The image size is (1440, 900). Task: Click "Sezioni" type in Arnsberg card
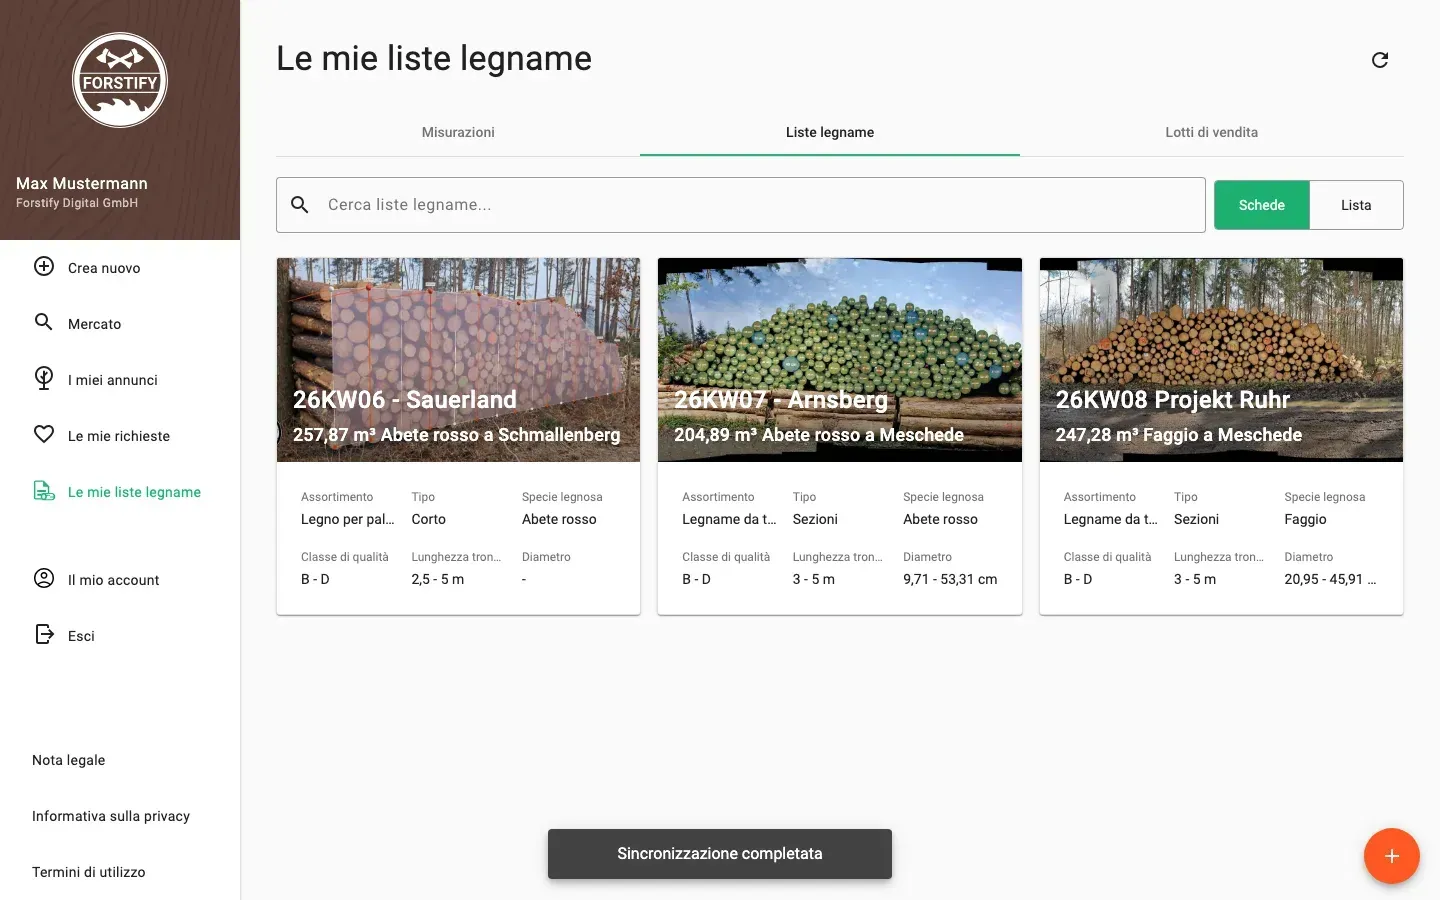815,519
